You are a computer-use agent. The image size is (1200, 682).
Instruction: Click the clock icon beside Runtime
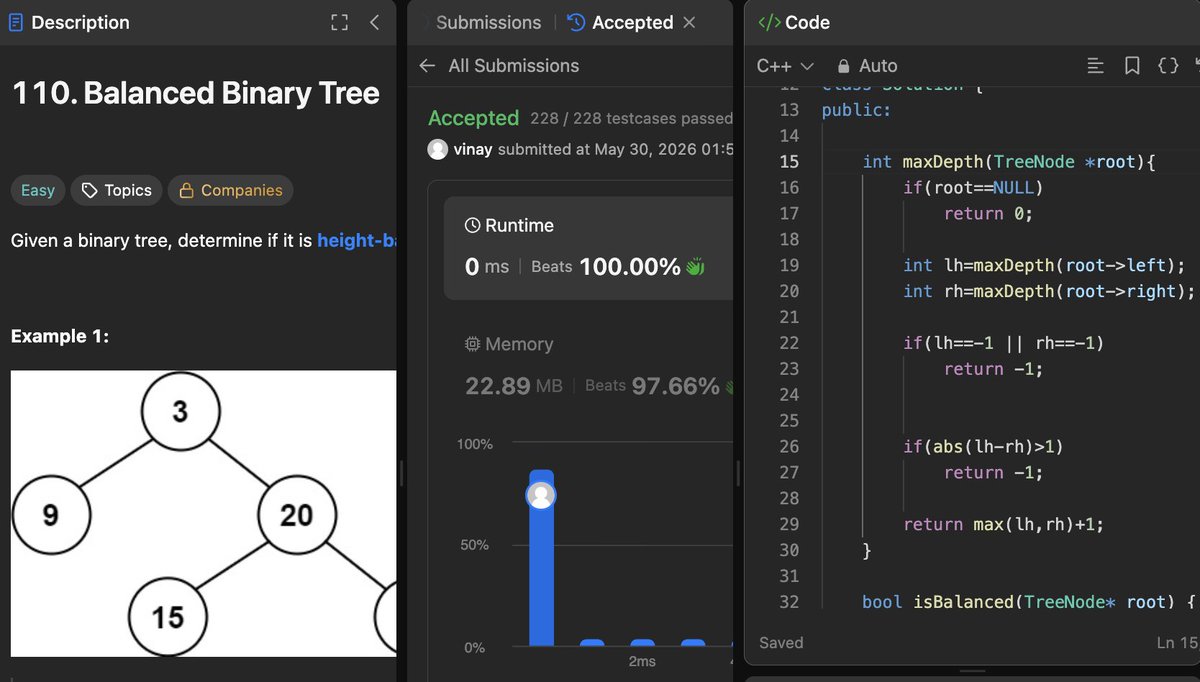point(473,226)
